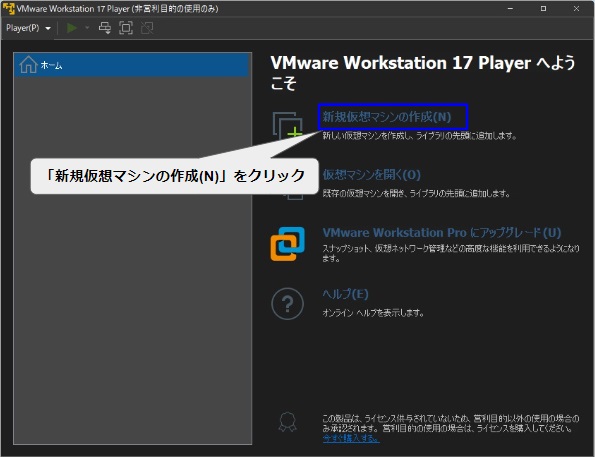Open the power options arrow beside play
595x457 pixels.
coord(87,28)
